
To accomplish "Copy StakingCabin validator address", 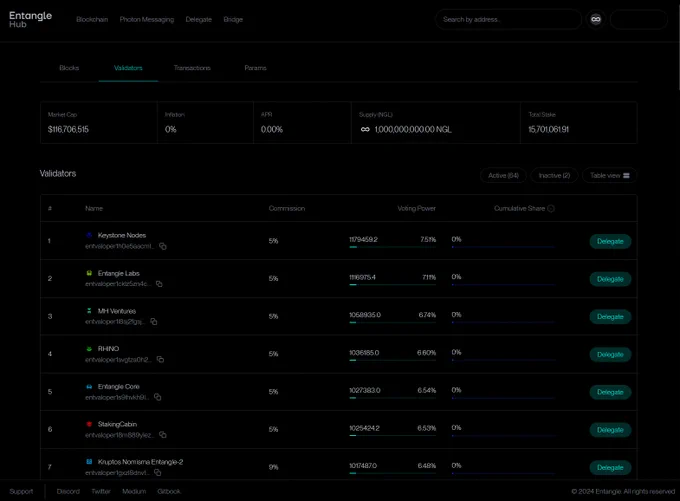I will tap(163, 435).
